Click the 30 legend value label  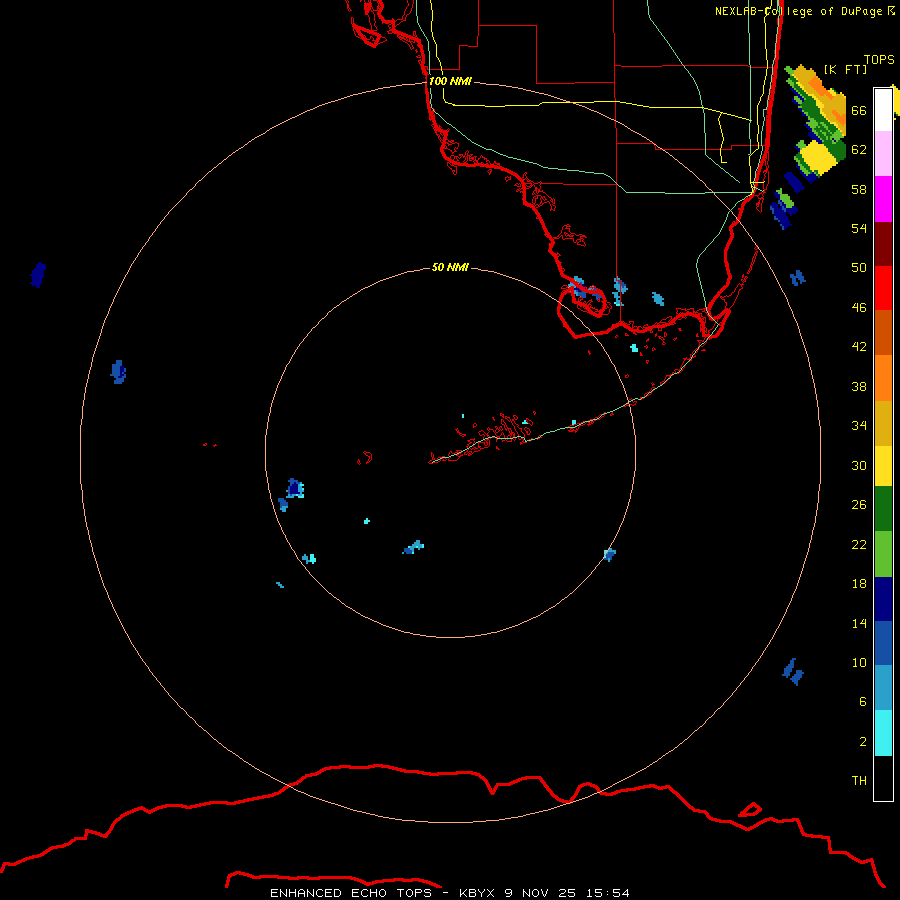pyautogui.click(x=859, y=465)
